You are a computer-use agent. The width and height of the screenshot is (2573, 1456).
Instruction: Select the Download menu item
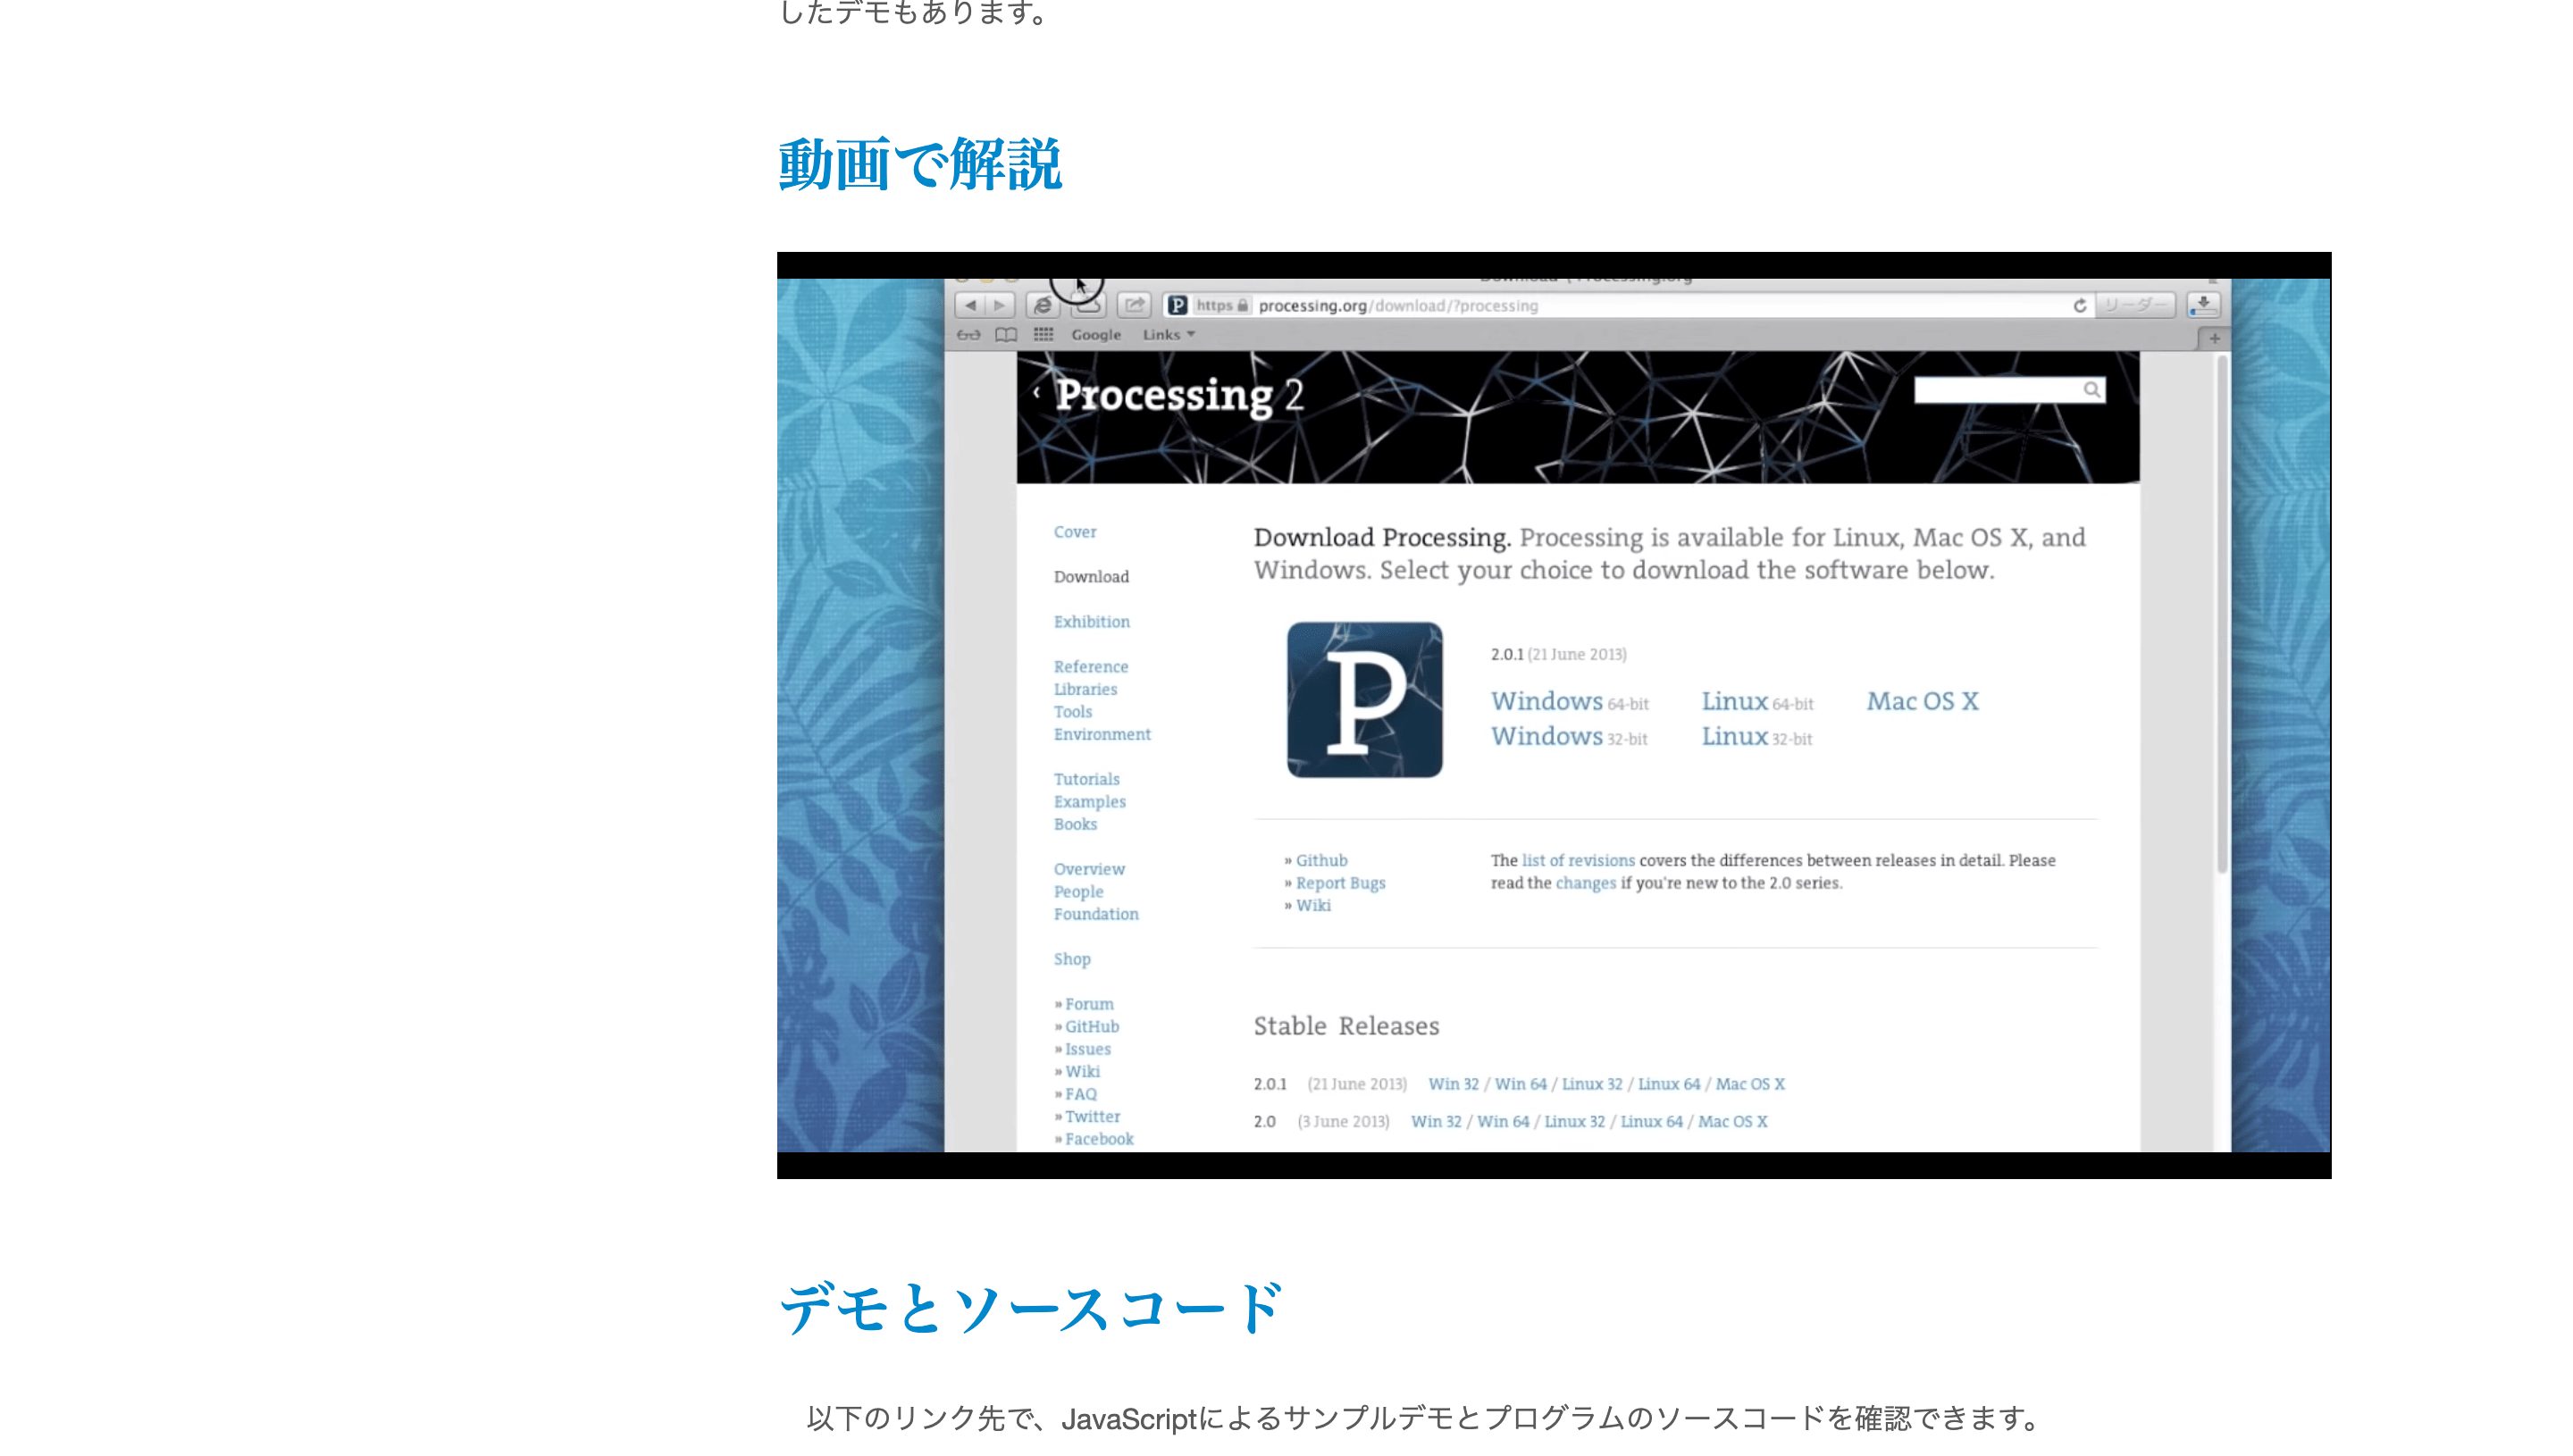1092,576
